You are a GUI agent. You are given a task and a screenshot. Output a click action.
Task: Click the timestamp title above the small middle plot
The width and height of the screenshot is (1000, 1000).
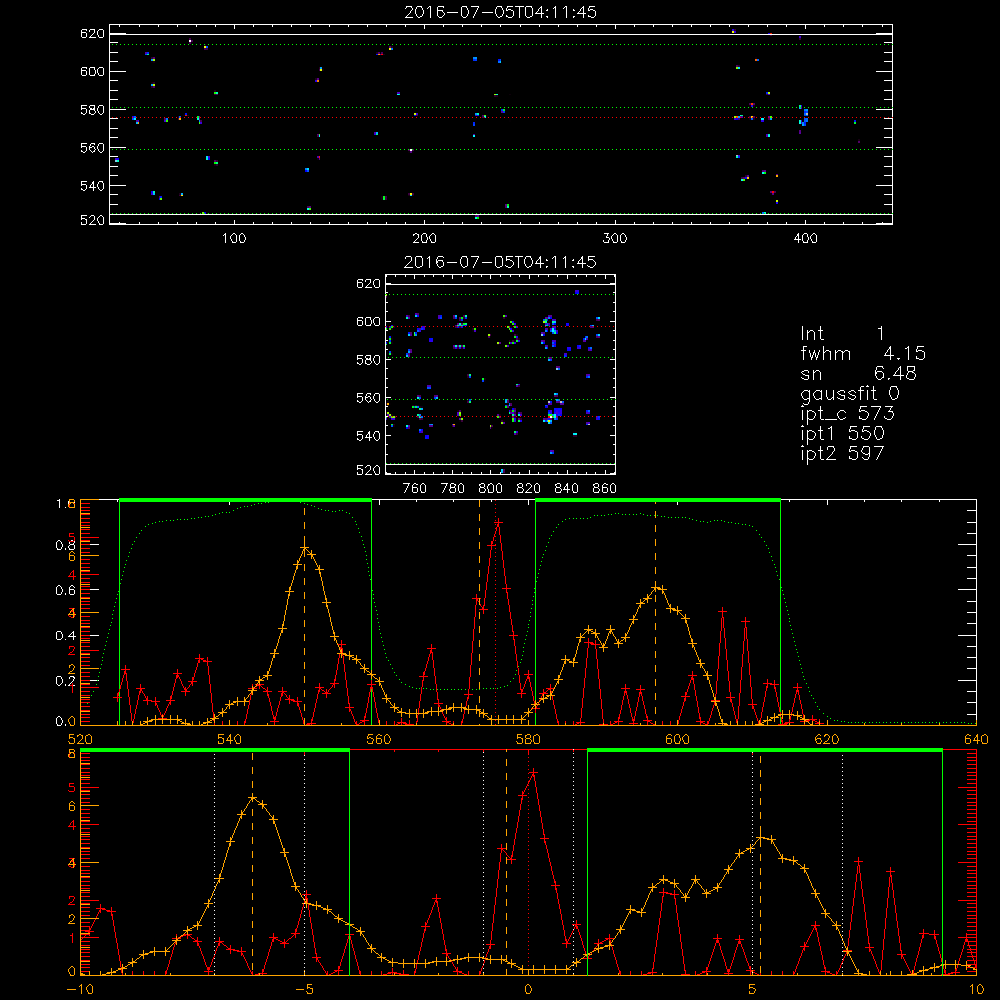coord(501,262)
